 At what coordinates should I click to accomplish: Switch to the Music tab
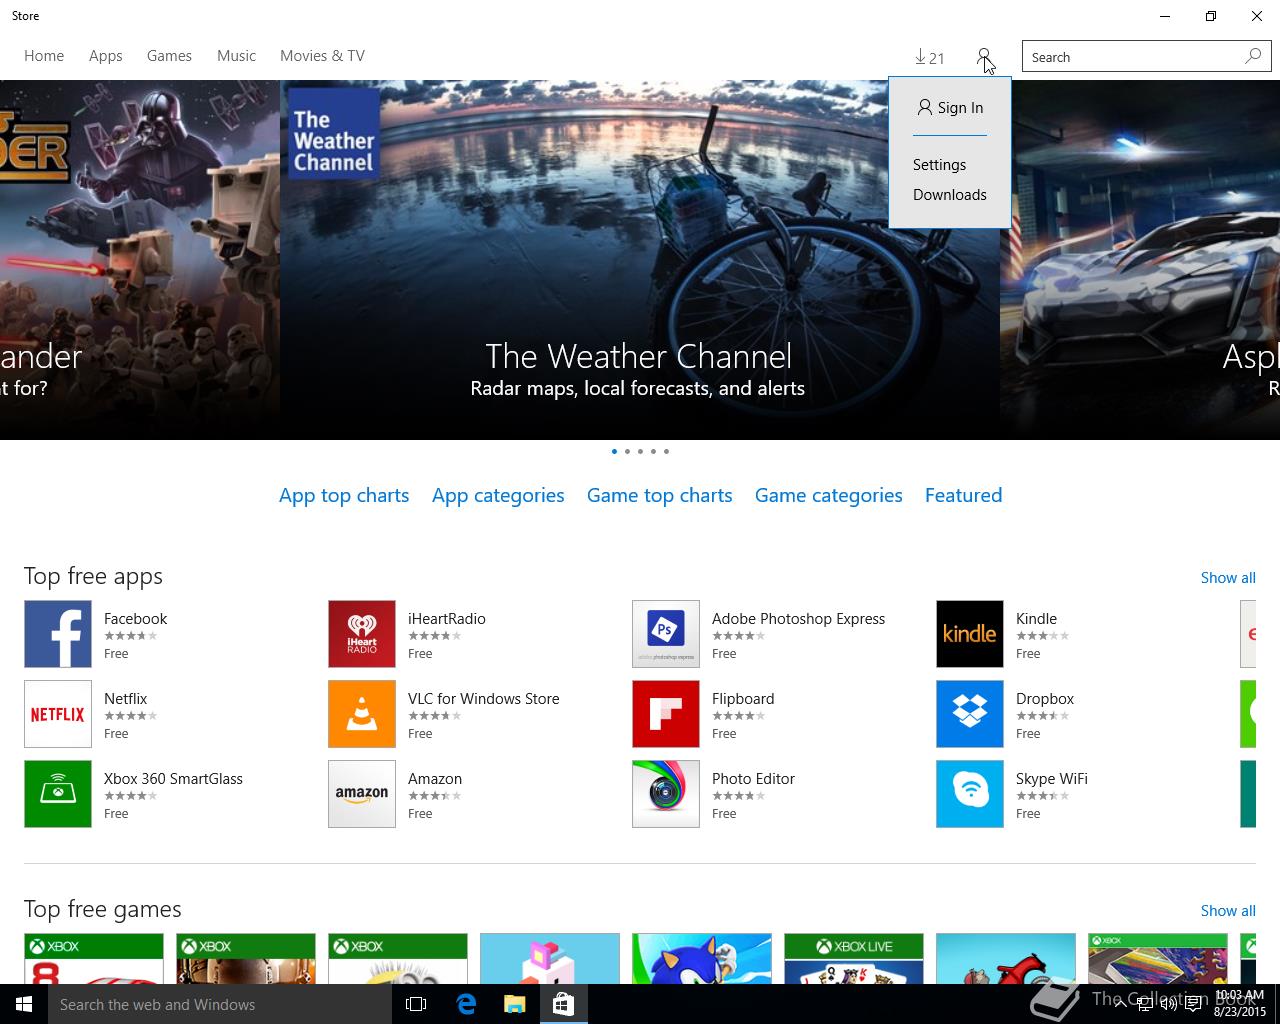pos(236,56)
